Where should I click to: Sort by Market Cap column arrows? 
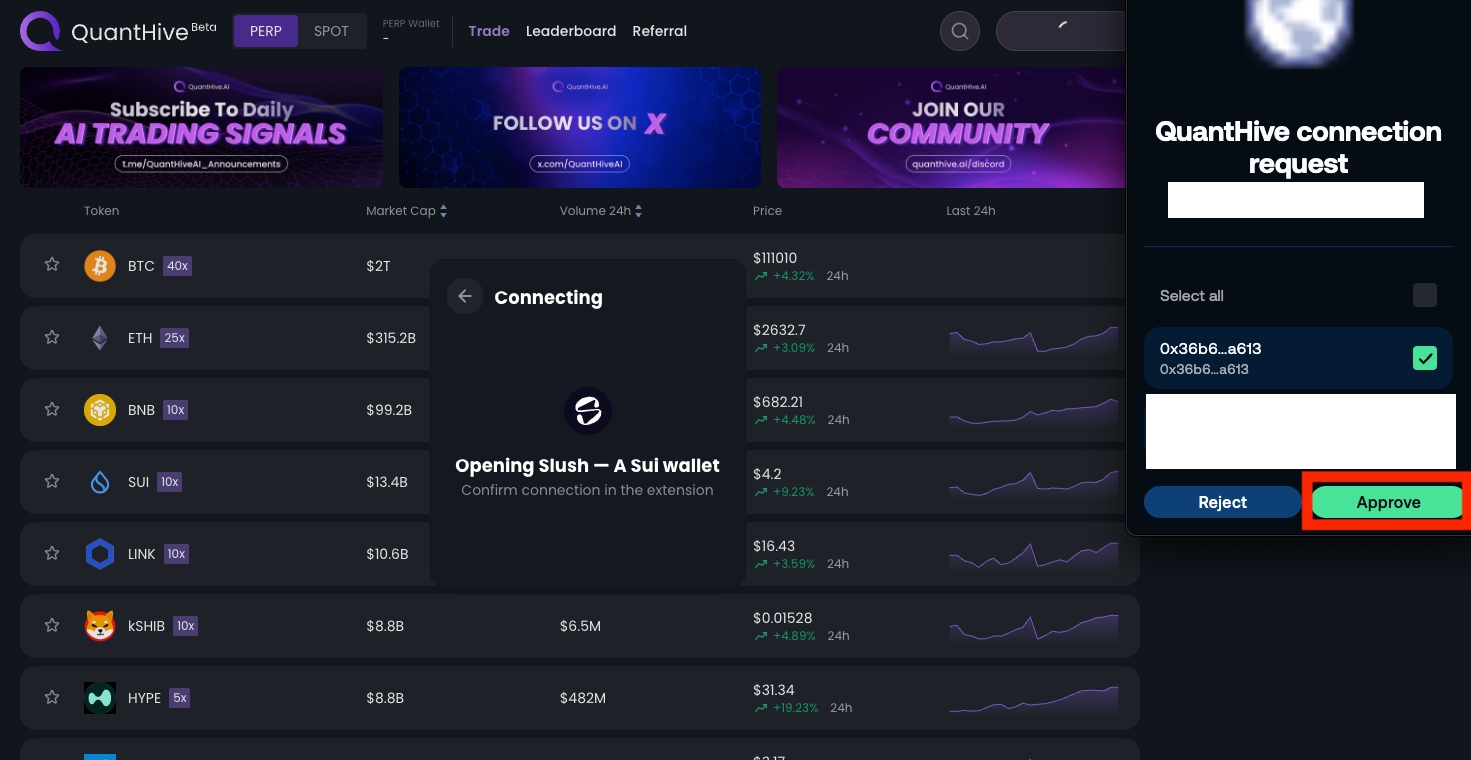pyautogui.click(x=443, y=211)
